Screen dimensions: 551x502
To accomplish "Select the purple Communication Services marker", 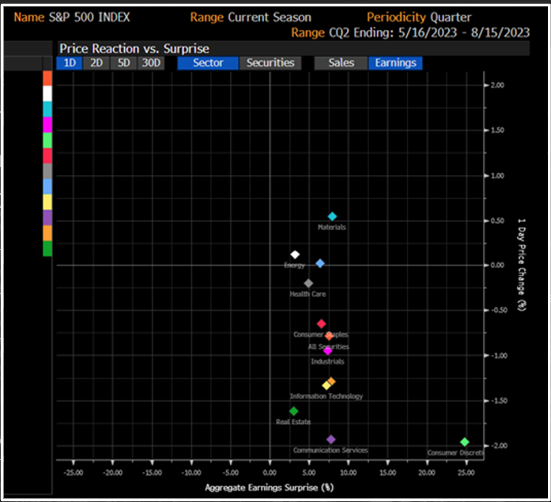I will pos(331,439).
